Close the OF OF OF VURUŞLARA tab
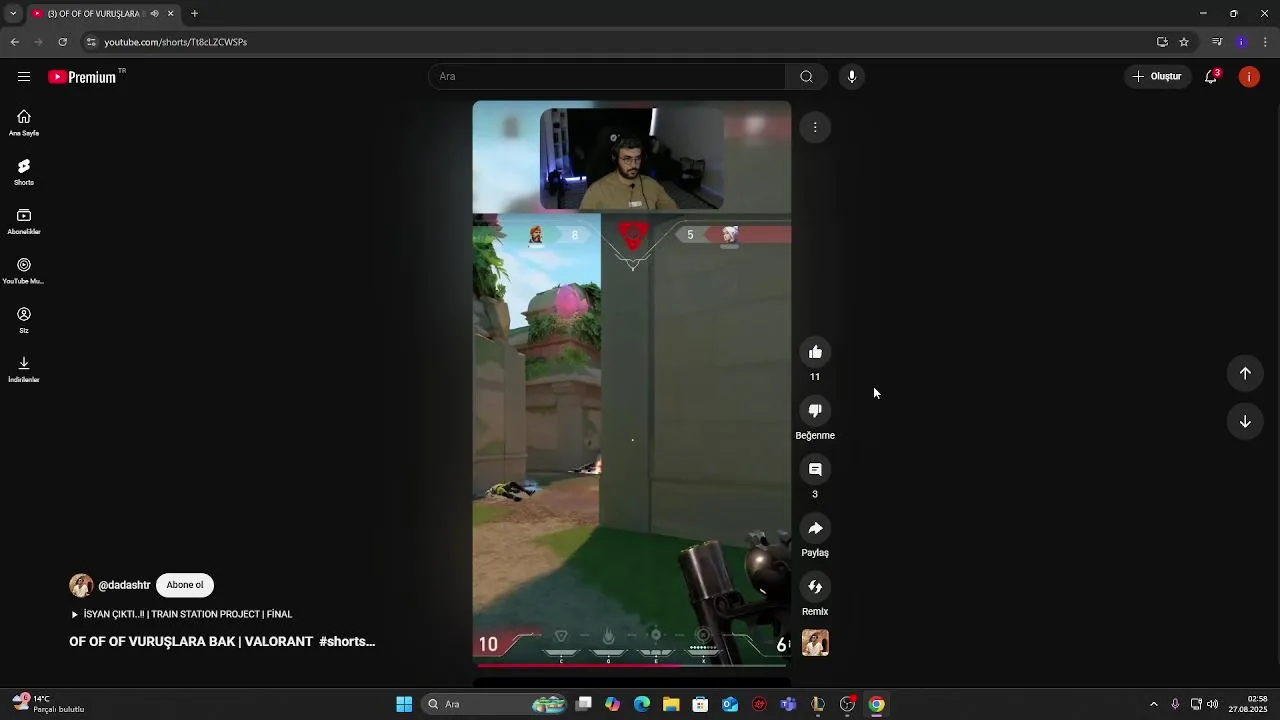Screen dimensions: 1280x720 [171, 14]
